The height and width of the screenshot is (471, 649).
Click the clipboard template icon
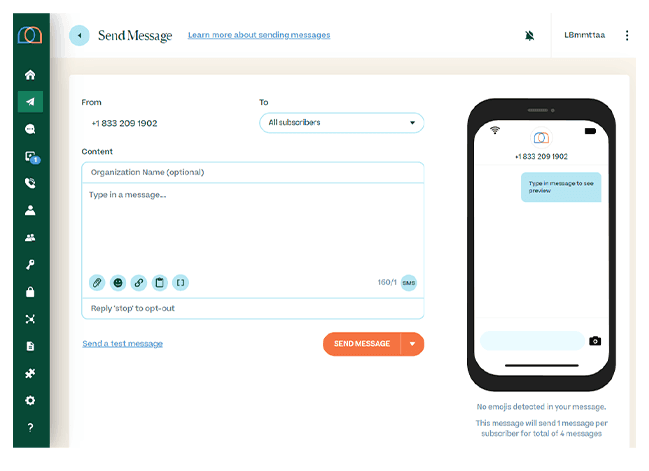[160, 283]
